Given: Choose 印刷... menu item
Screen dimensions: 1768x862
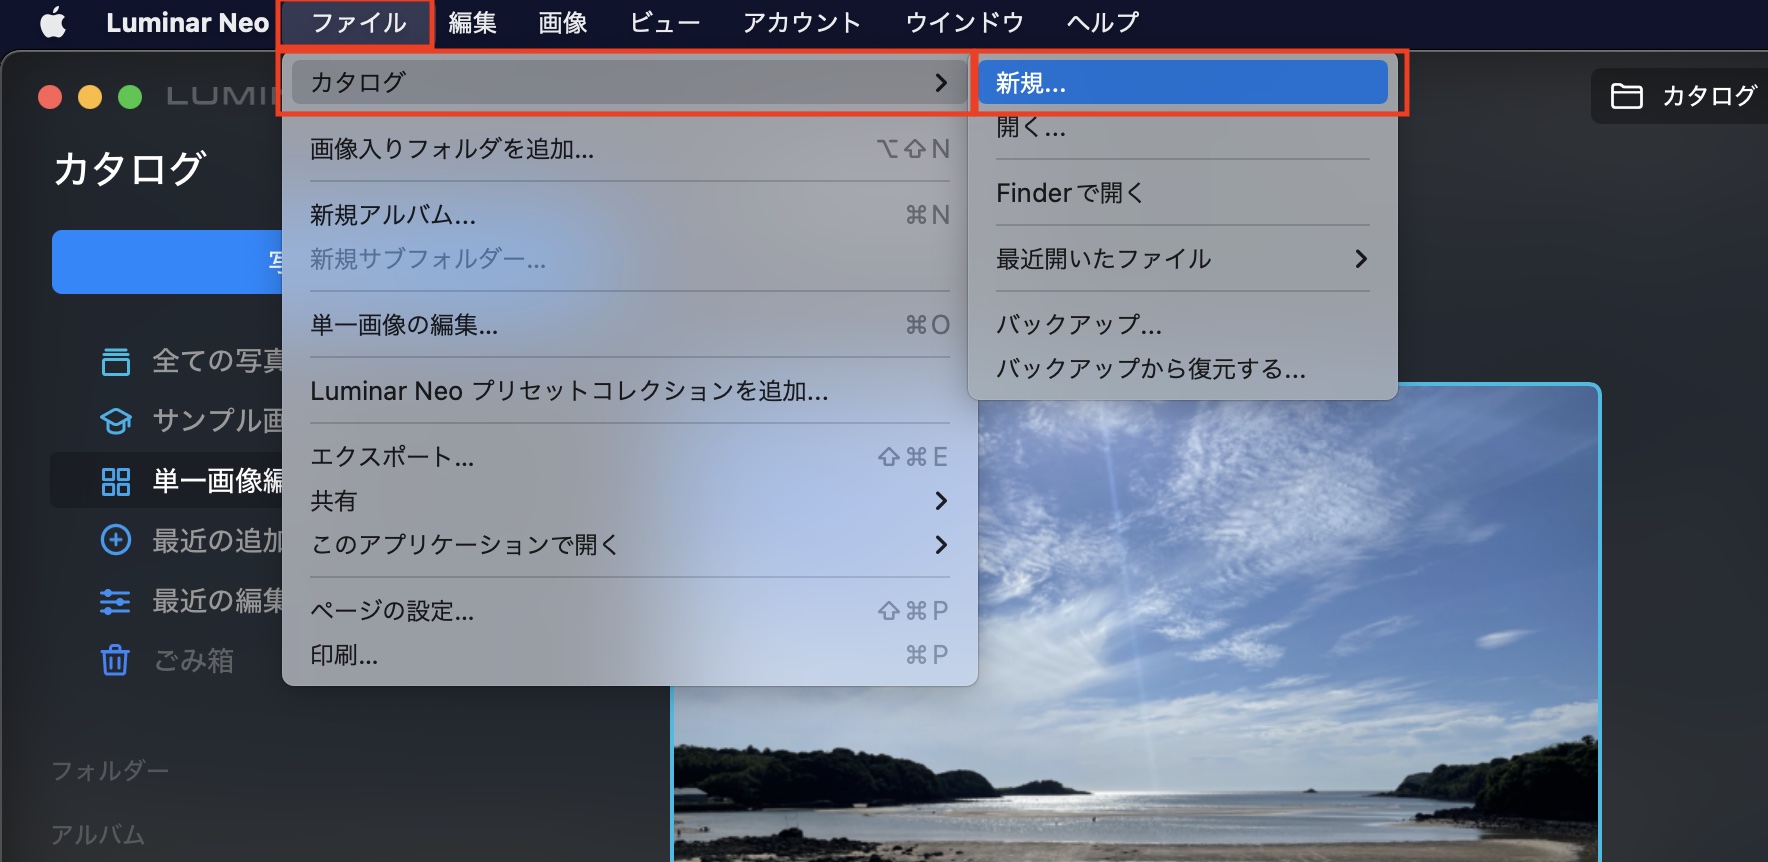Looking at the screenshot, I should click(629, 655).
